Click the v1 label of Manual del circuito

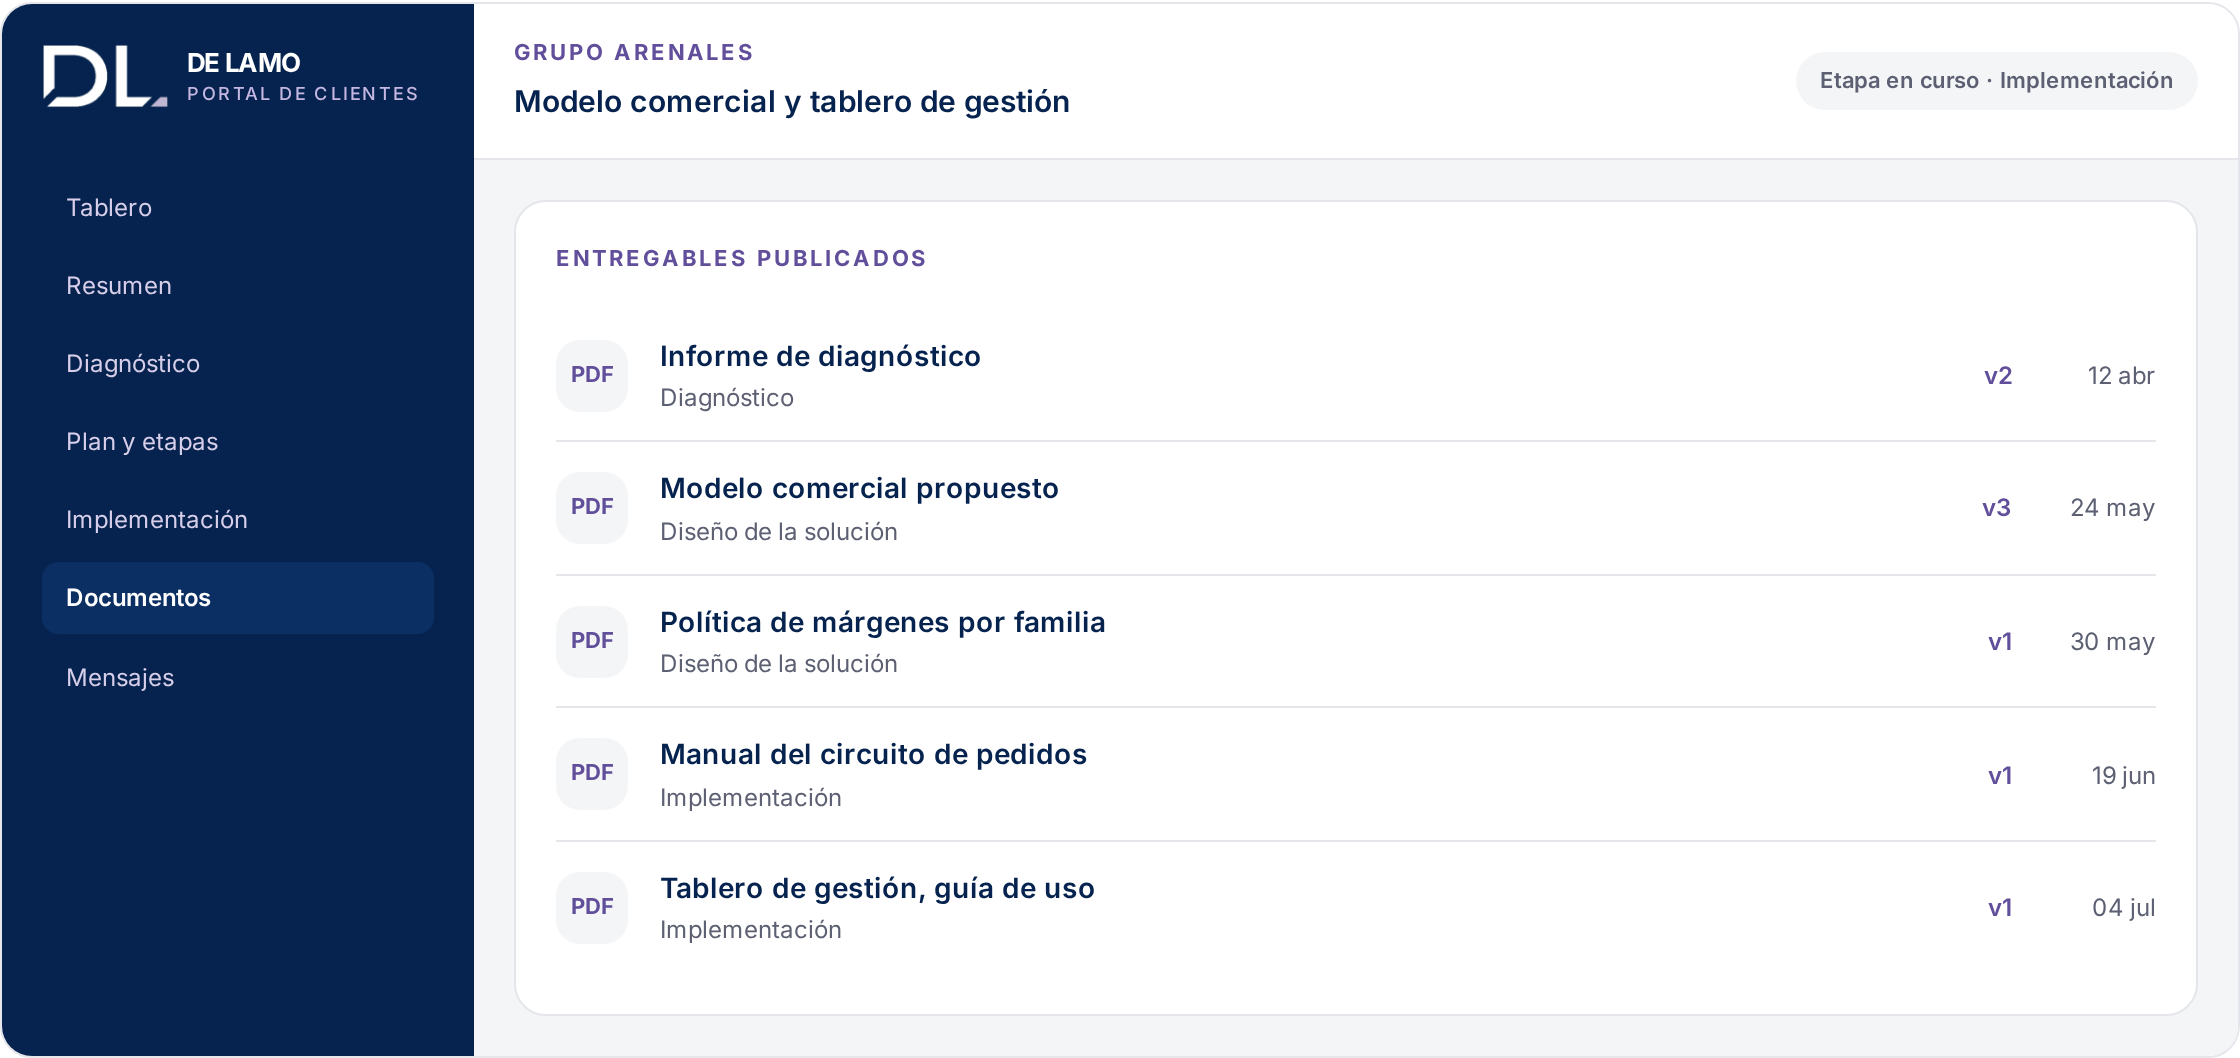click(x=2000, y=776)
